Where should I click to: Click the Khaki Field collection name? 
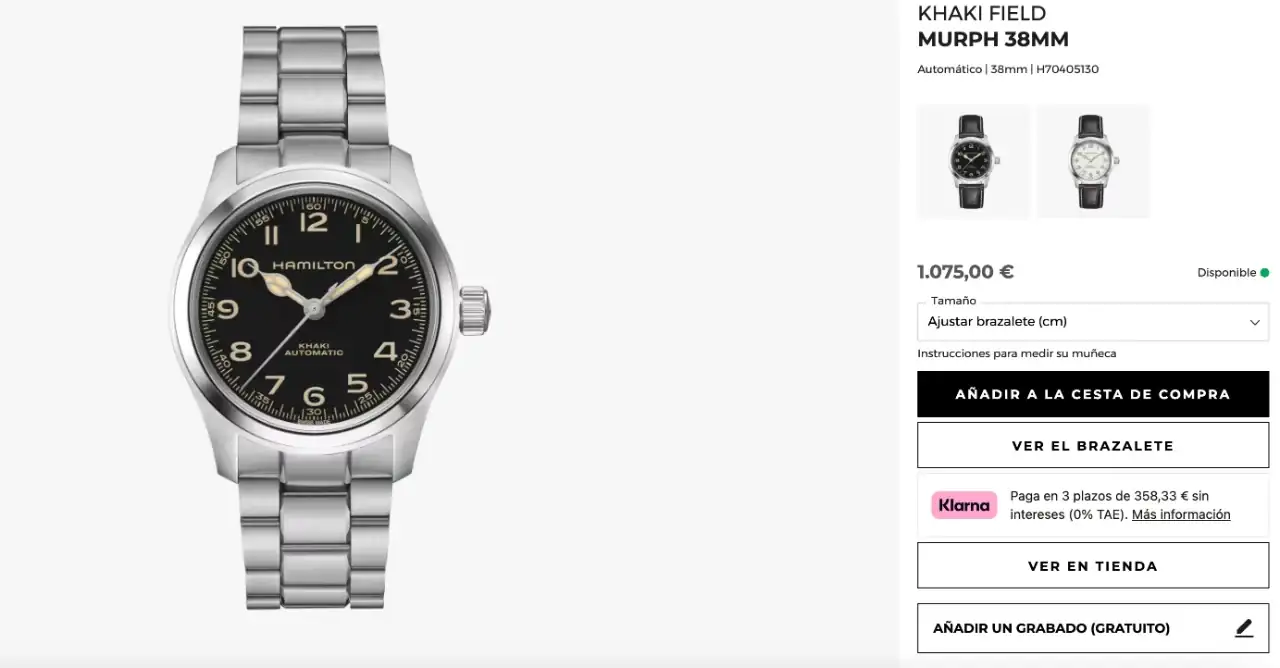point(982,13)
